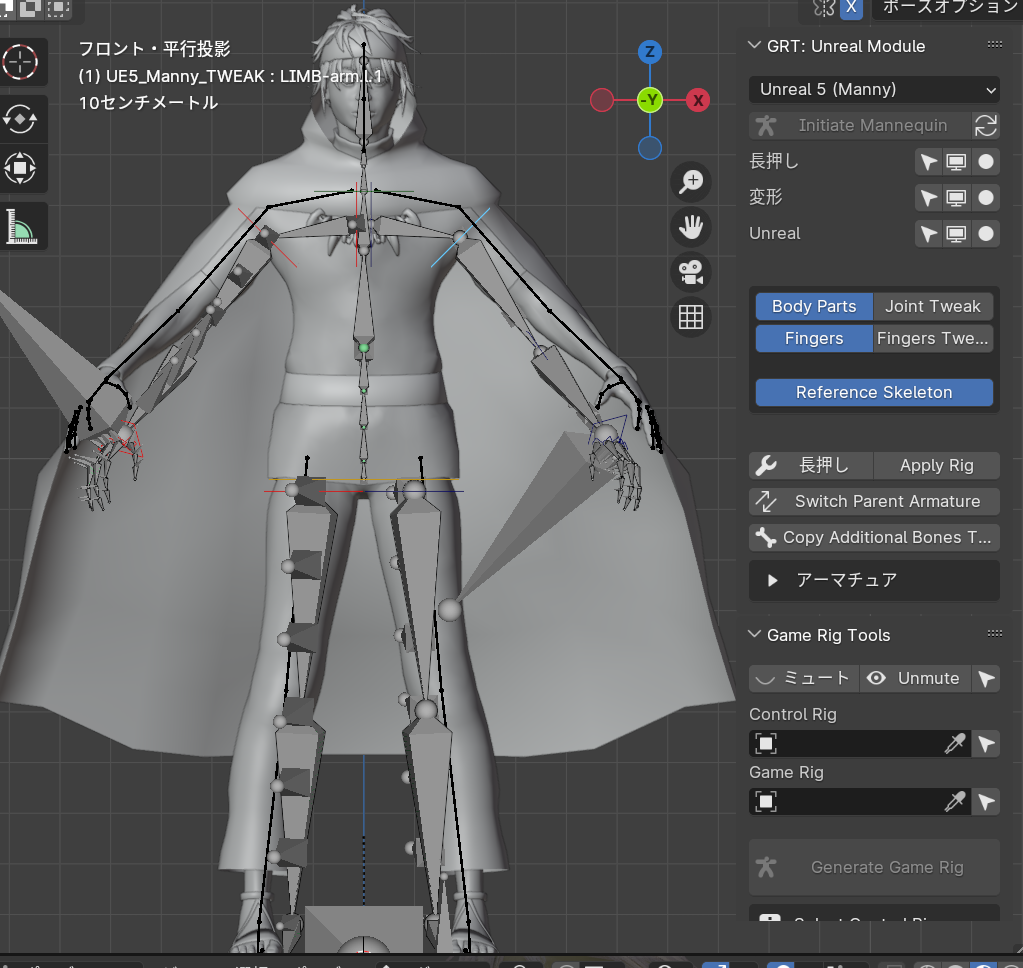This screenshot has height=968, width=1023.
Task: Click the Game Rig object field
Action: 850,802
